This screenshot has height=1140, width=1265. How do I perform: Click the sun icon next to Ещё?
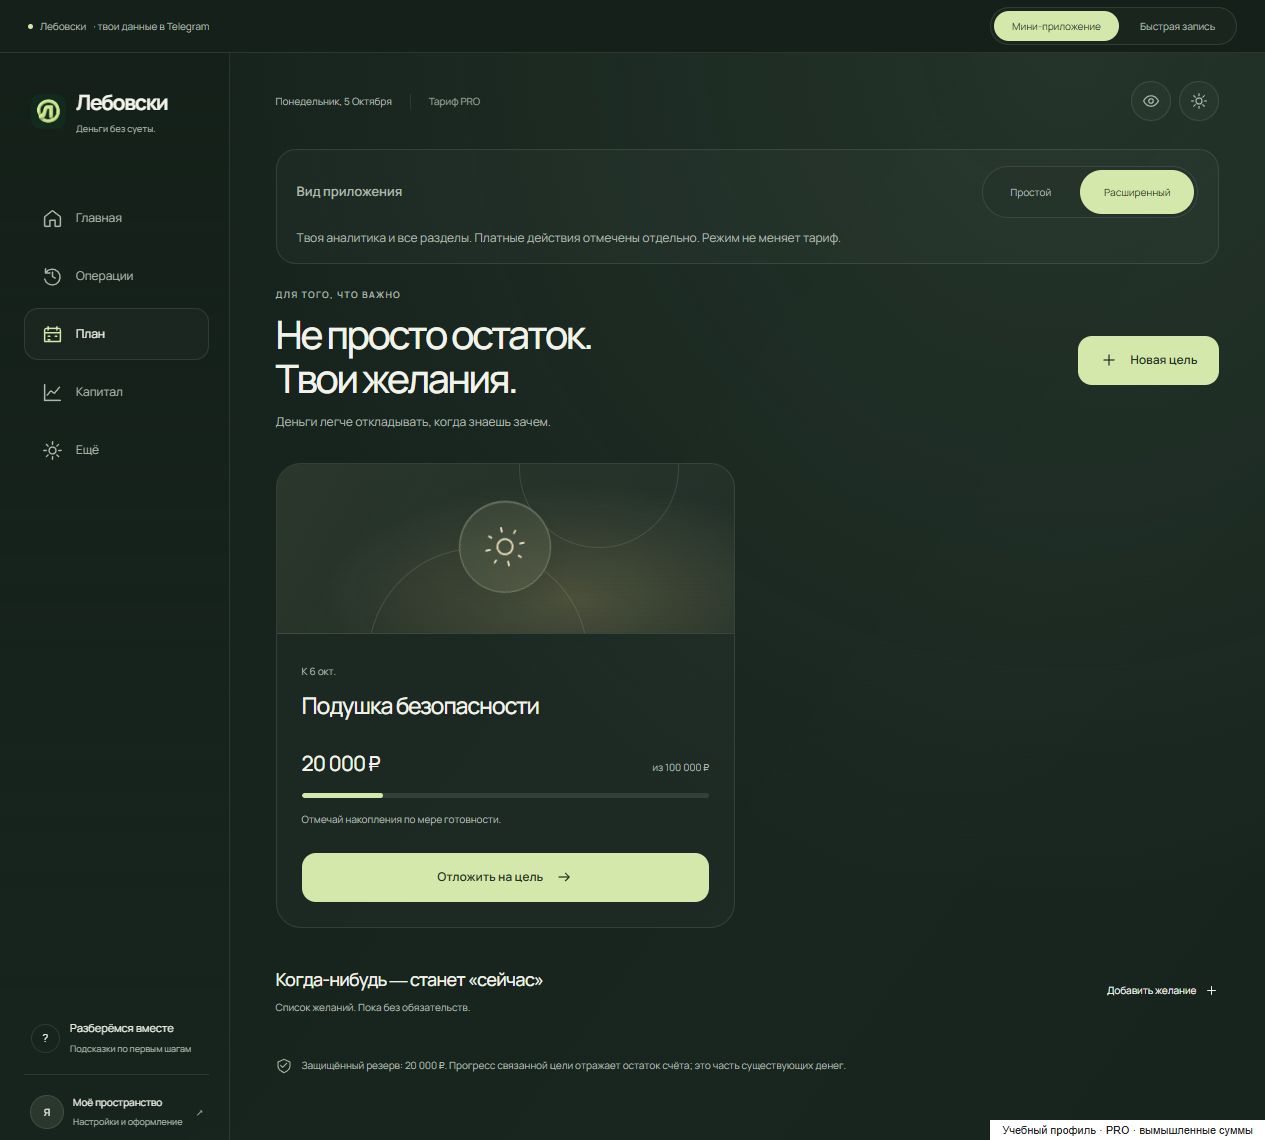coord(52,450)
